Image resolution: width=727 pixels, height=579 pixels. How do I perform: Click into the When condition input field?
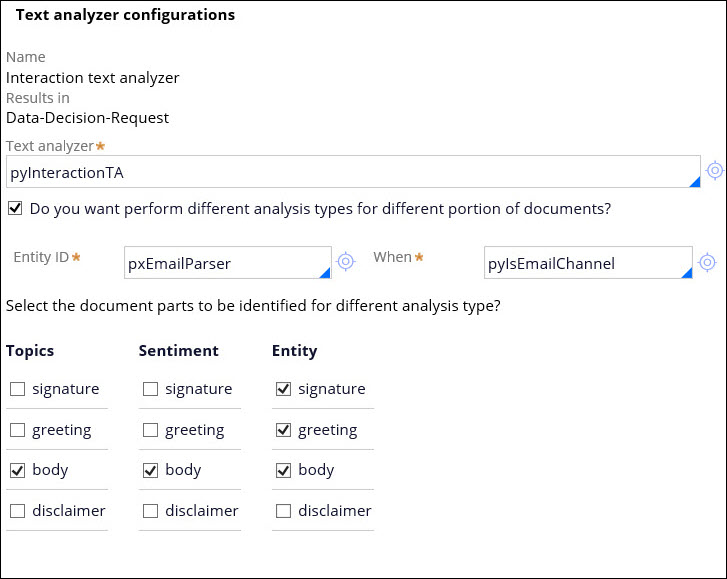[x=578, y=264]
